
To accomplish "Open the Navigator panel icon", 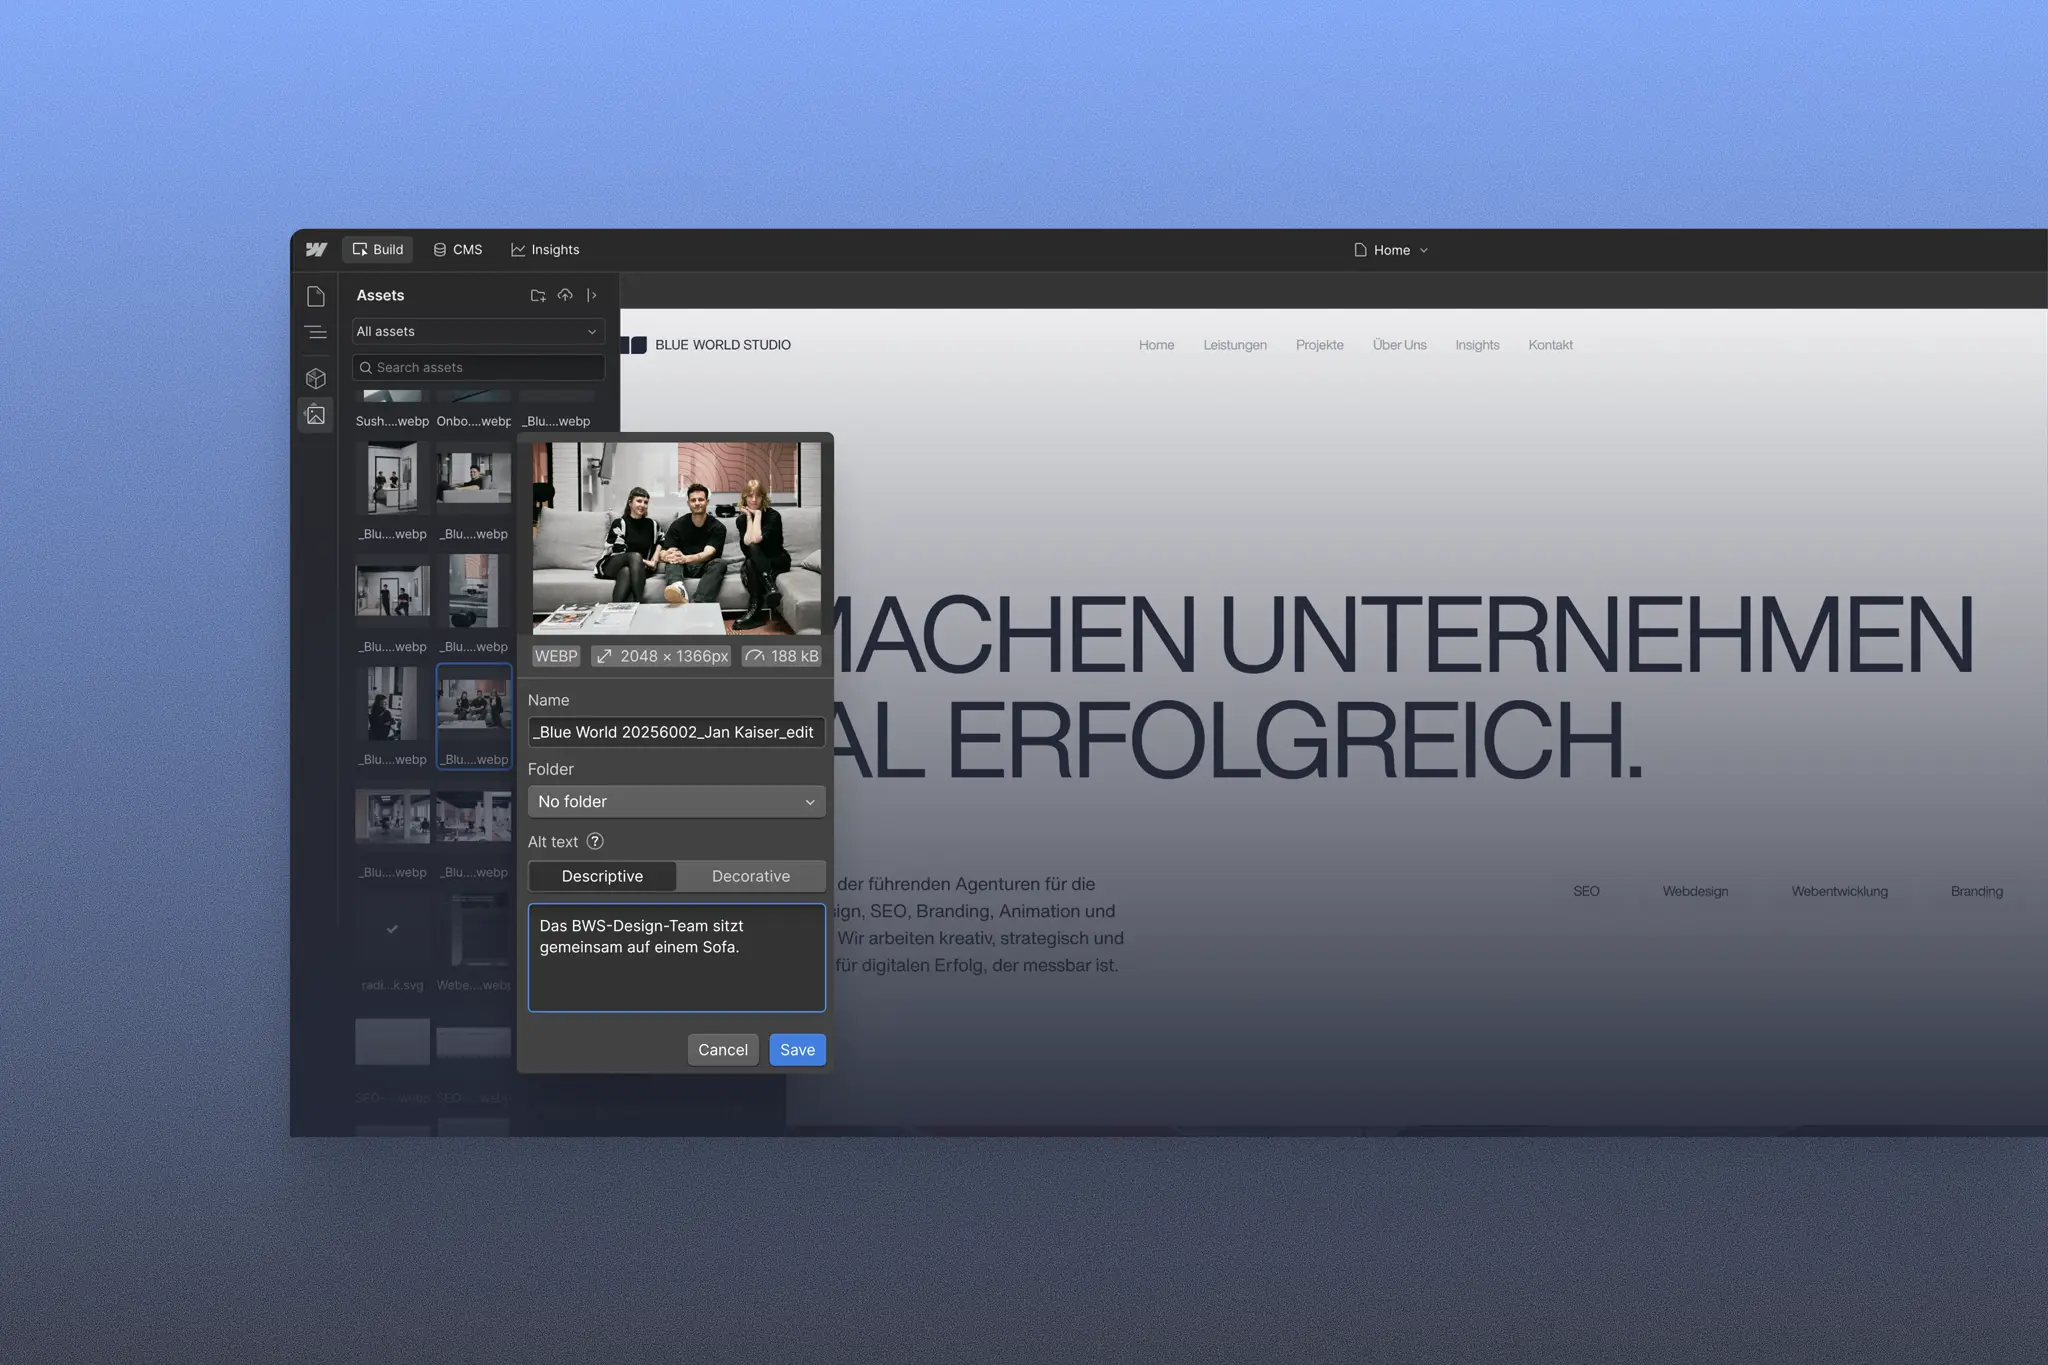I will coord(316,333).
